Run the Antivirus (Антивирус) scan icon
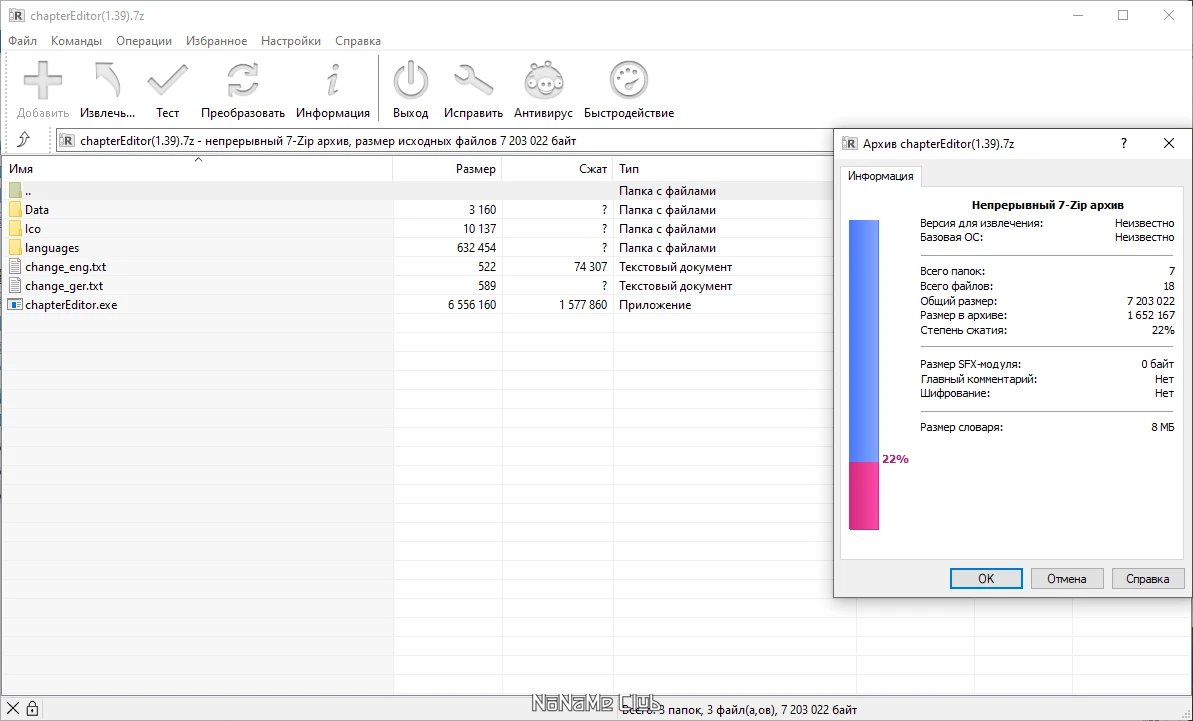The width and height of the screenshot is (1193, 721). click(543, 81)
